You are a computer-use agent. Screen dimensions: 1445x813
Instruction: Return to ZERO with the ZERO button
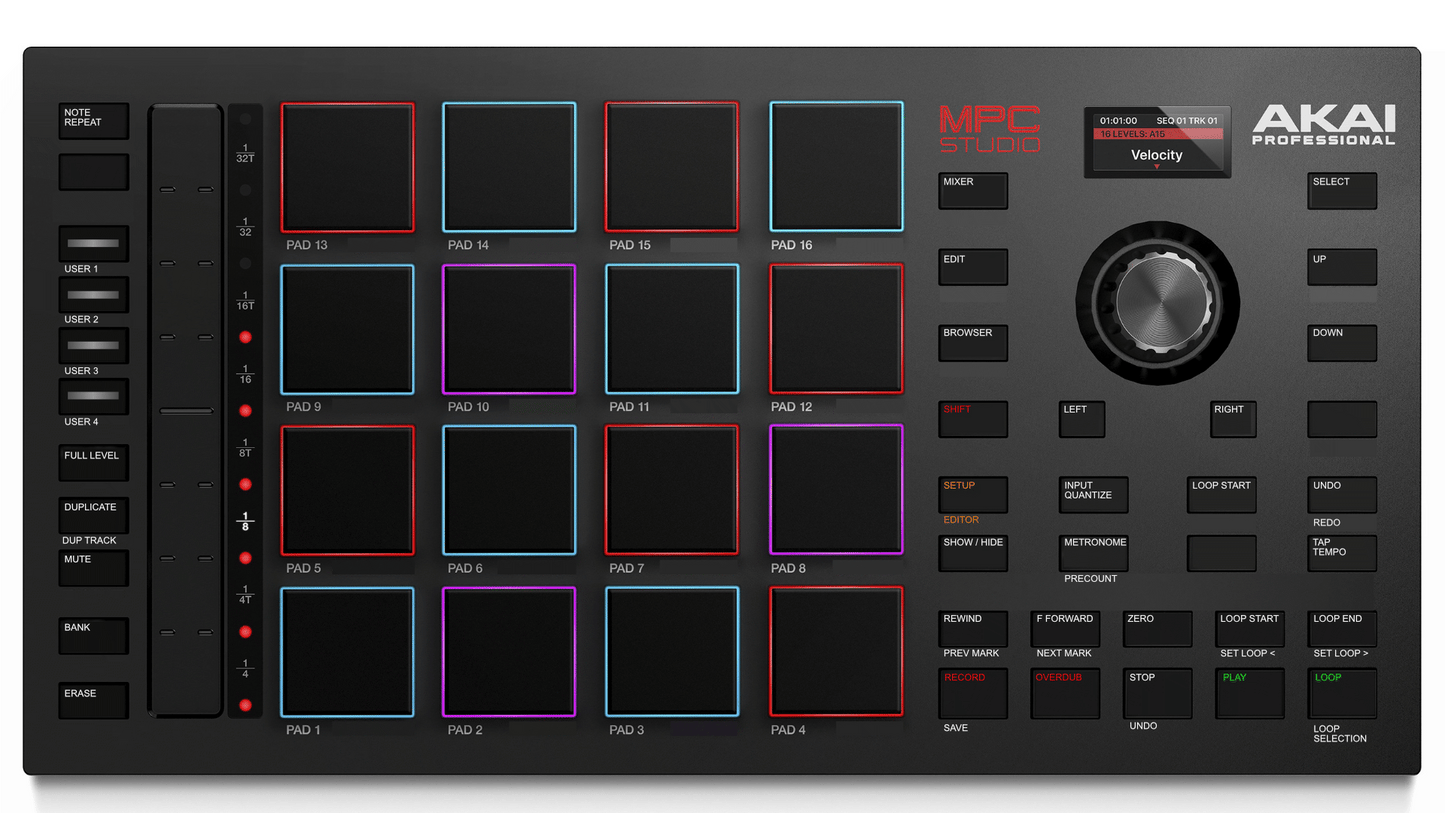click(1157, 629)
